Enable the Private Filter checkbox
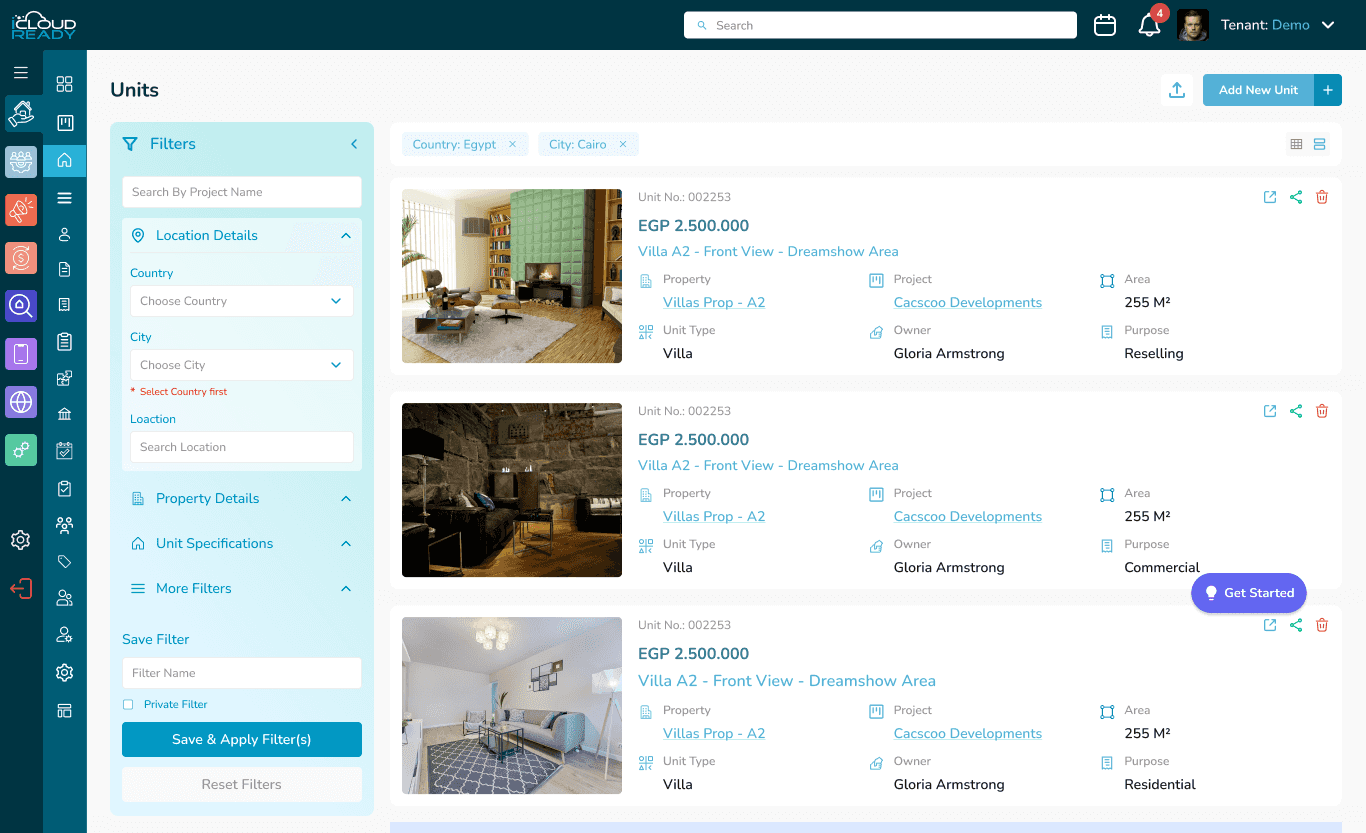The height and width of the screenshot is (833, 1366). pos(128,704)
